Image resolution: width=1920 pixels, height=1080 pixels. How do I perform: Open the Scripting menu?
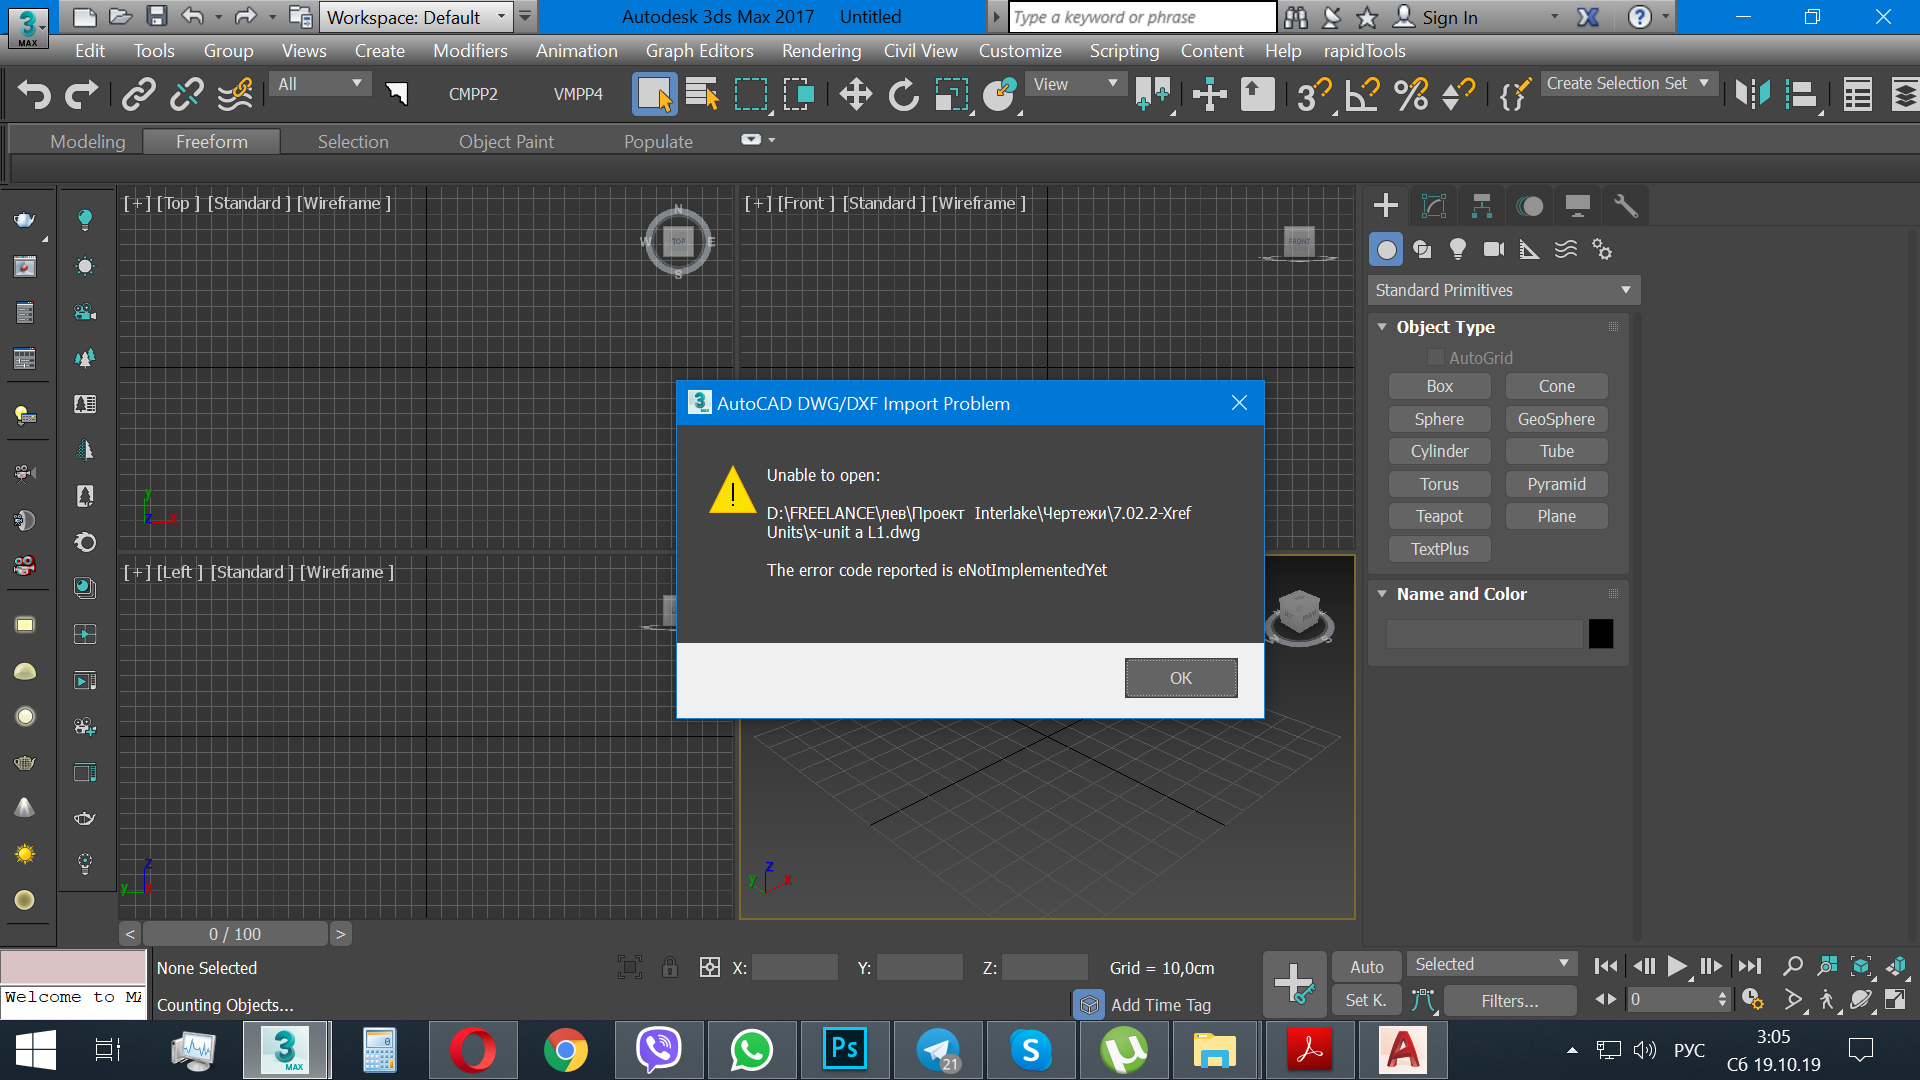point(1124,51)
